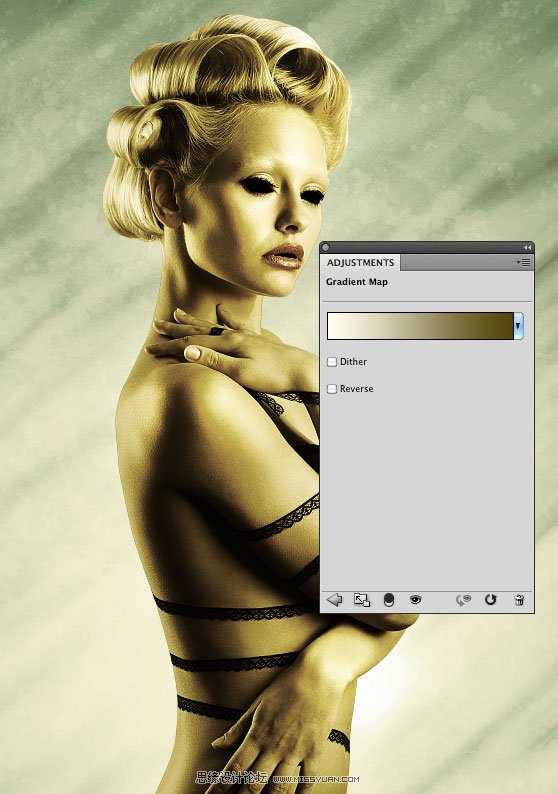
Task: View previous state icon in the panel footer
Action: click(x=463, y=600)
